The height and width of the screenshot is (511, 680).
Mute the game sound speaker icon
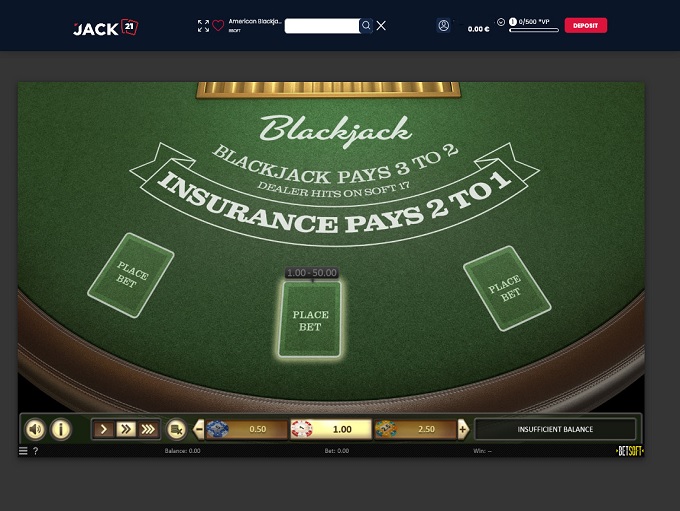pos(35,429)
